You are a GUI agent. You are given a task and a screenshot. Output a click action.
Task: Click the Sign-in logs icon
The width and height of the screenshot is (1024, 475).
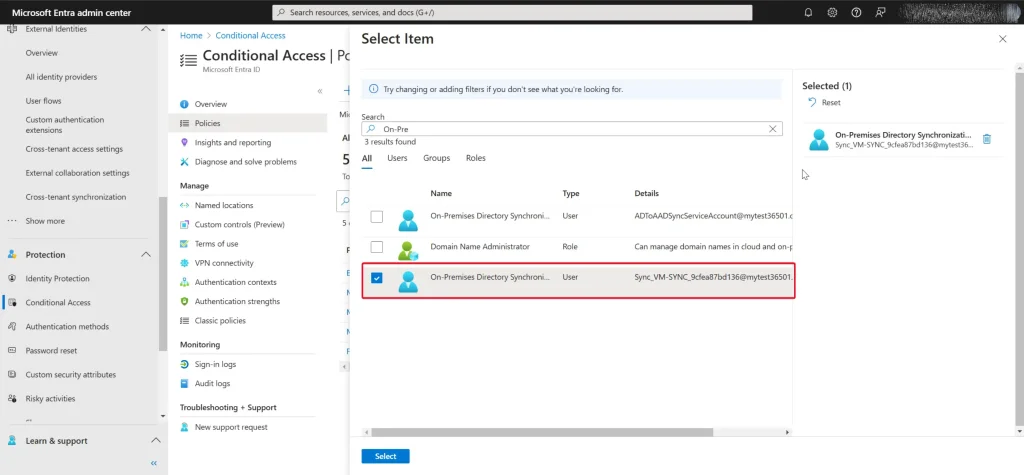184,364
